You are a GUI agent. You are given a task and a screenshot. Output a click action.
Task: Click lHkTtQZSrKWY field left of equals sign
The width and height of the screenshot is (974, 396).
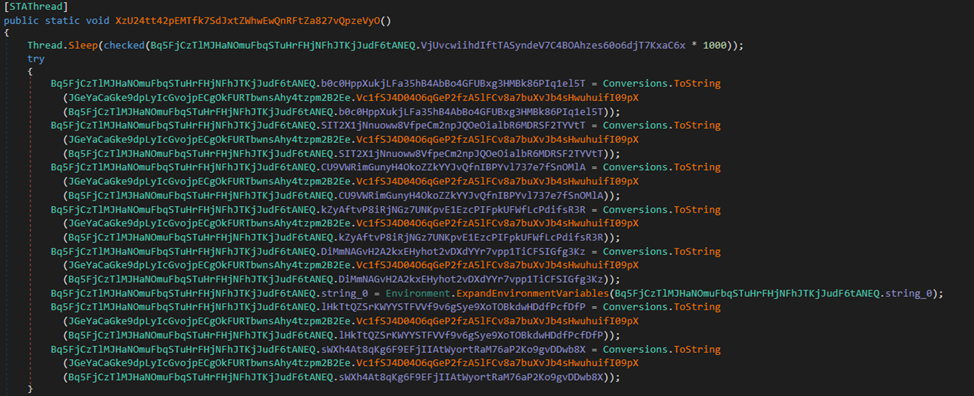tap(453, 307)
